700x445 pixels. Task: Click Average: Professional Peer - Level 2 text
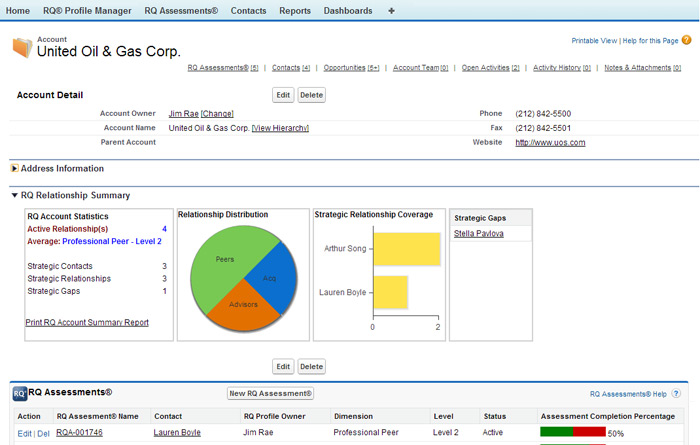pos(94,241)
